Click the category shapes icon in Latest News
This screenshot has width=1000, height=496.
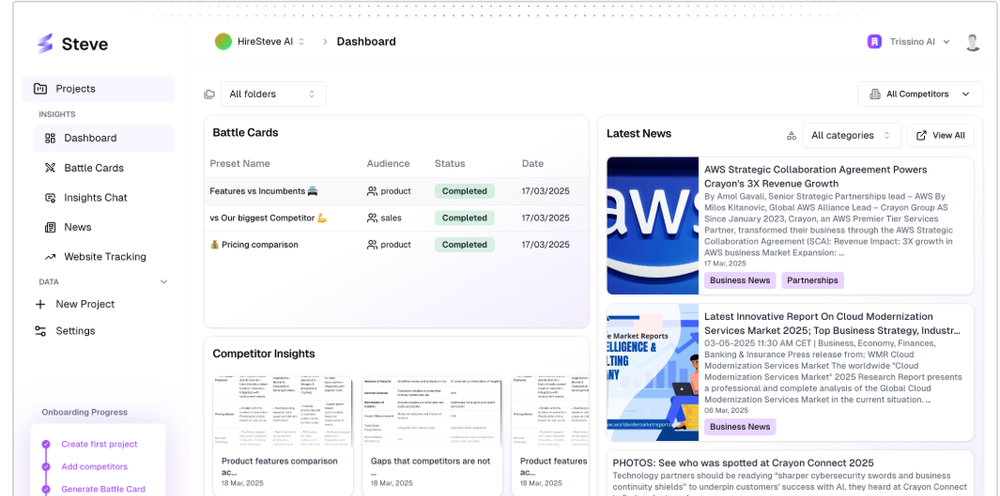pyautogui.click(x=791, y=136)
